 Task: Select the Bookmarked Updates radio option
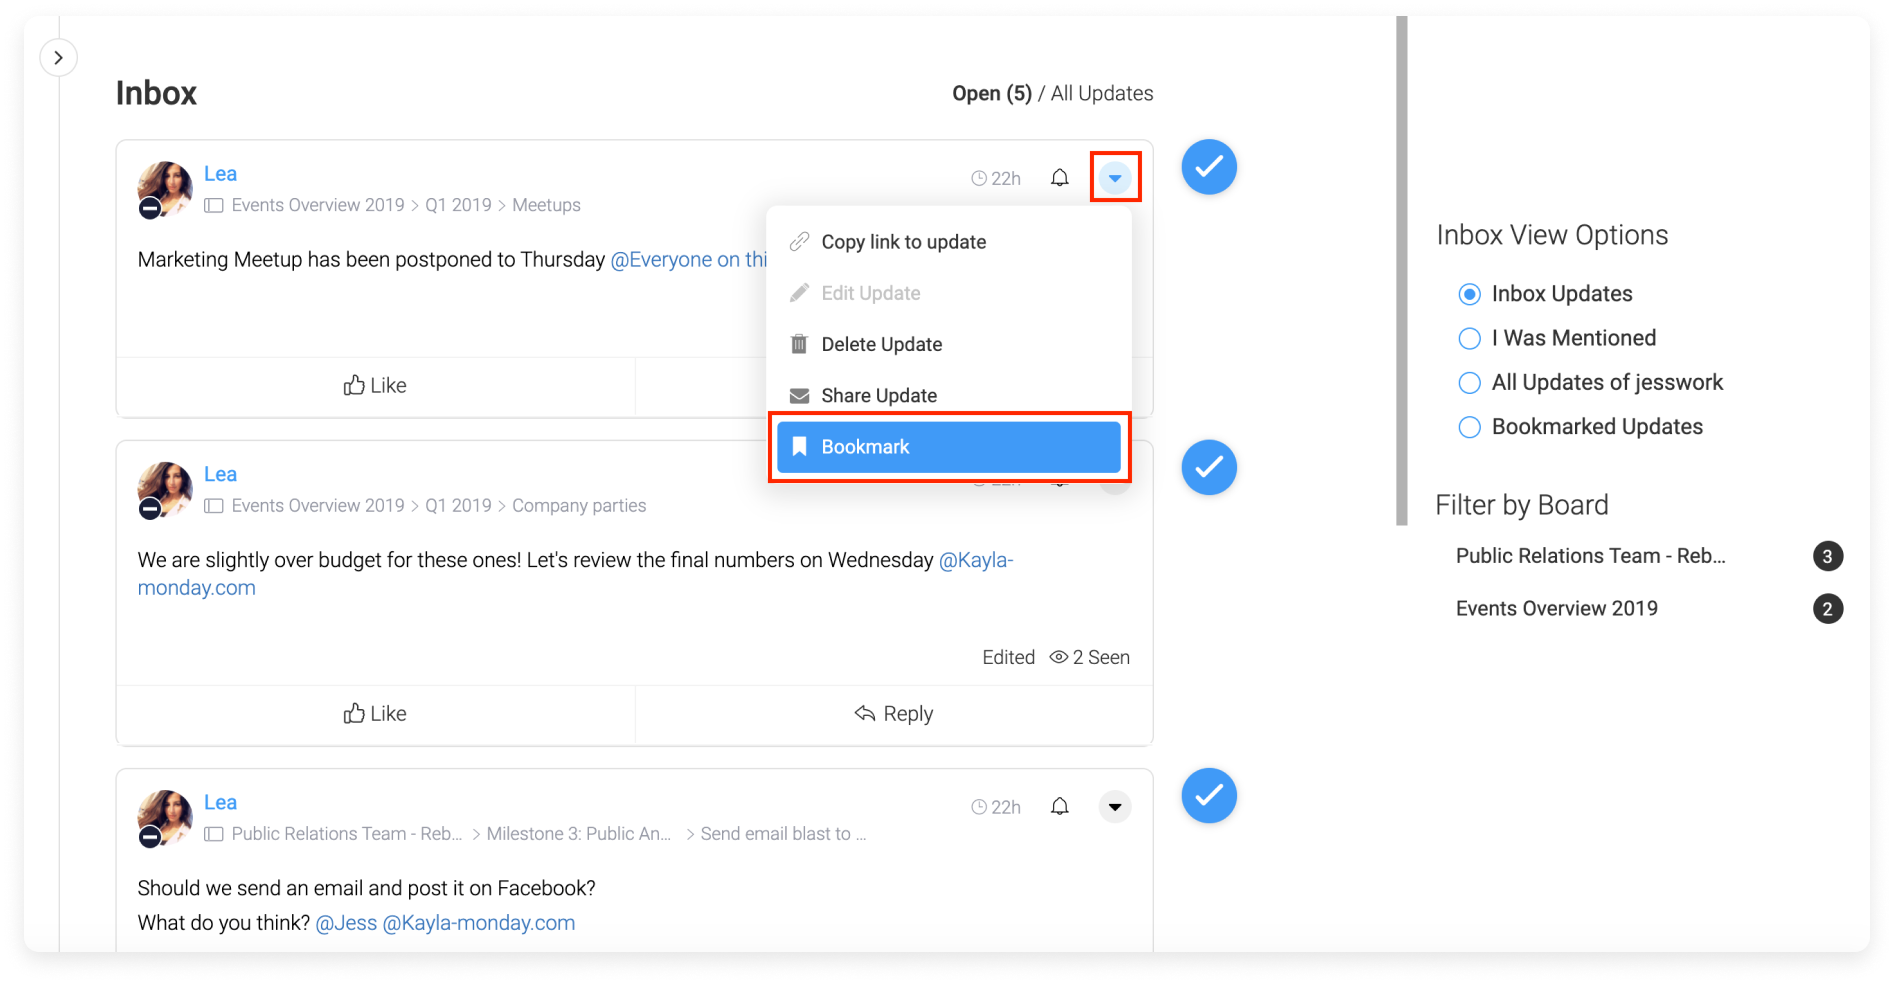[x=1469, y=427]
